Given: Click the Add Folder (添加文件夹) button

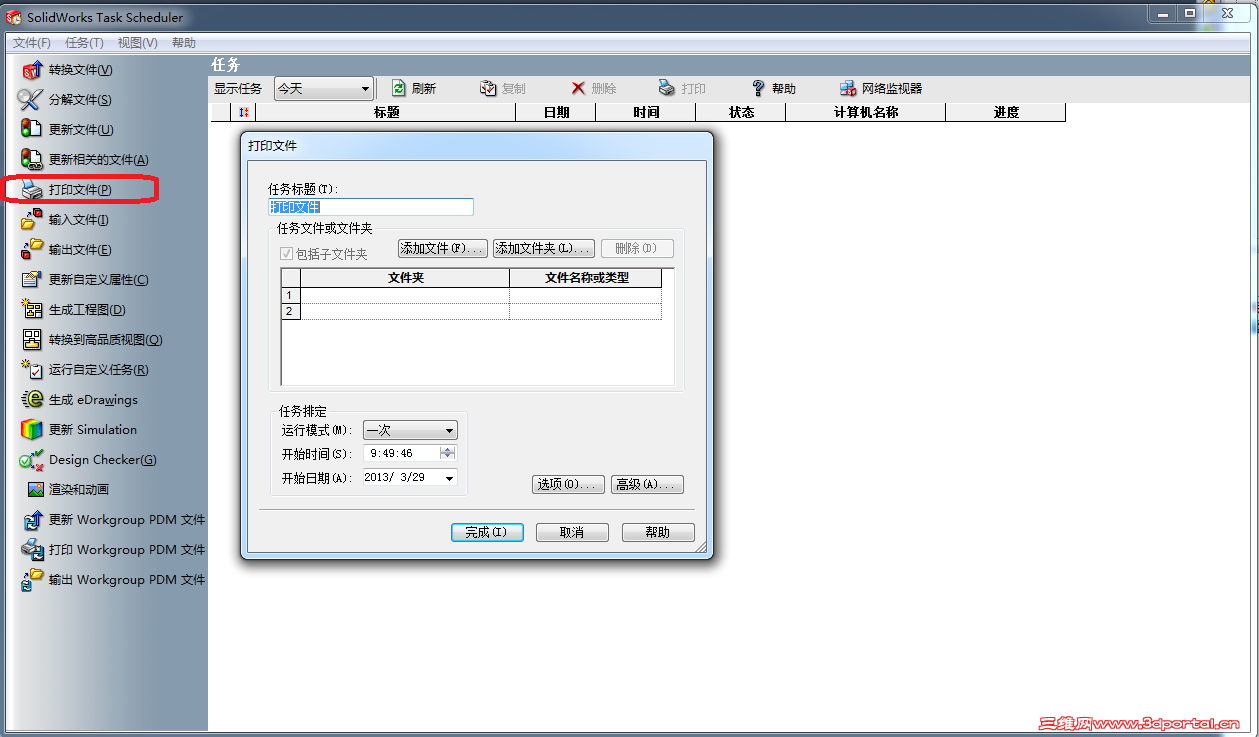Looking at the screenshot, I should (x=544, y=248).
